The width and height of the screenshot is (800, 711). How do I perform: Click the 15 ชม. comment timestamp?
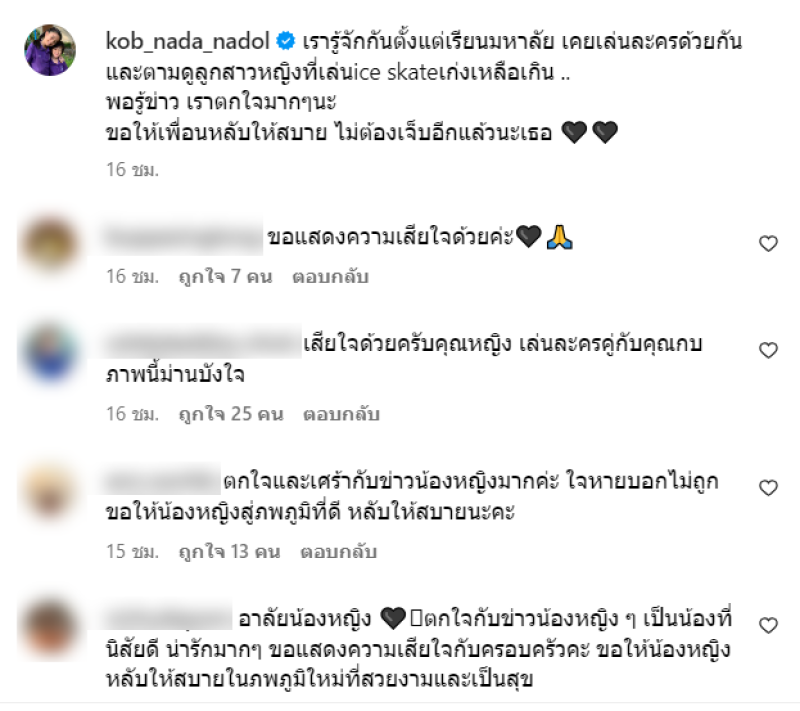click(133, 551)
